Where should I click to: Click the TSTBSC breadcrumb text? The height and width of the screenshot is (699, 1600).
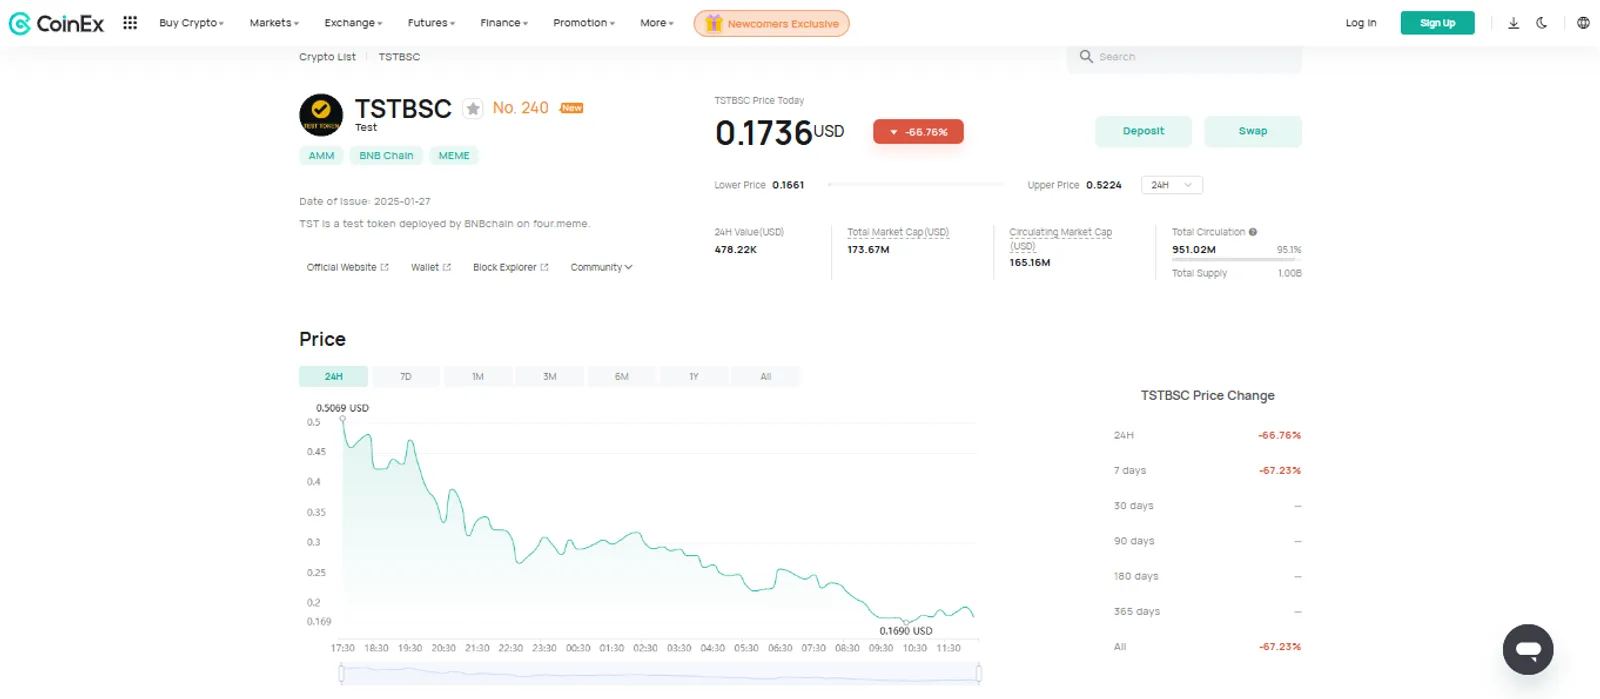[399, 57]
